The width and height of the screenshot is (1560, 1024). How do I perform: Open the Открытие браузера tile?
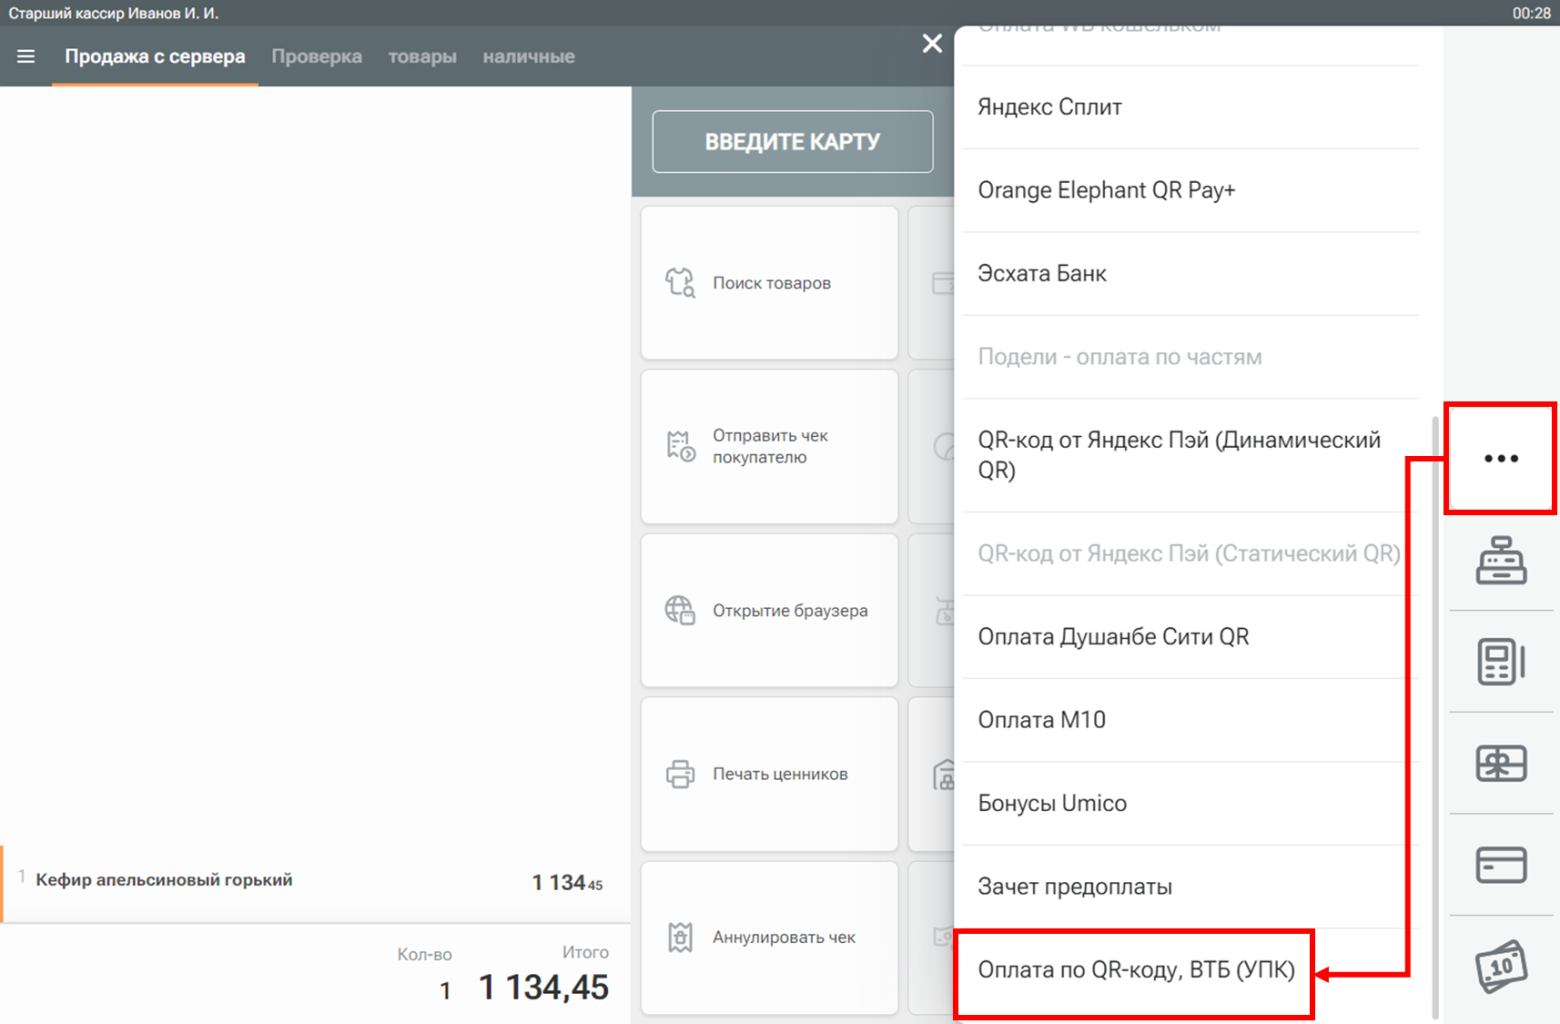pyautogui.click(x=769, y=610)
